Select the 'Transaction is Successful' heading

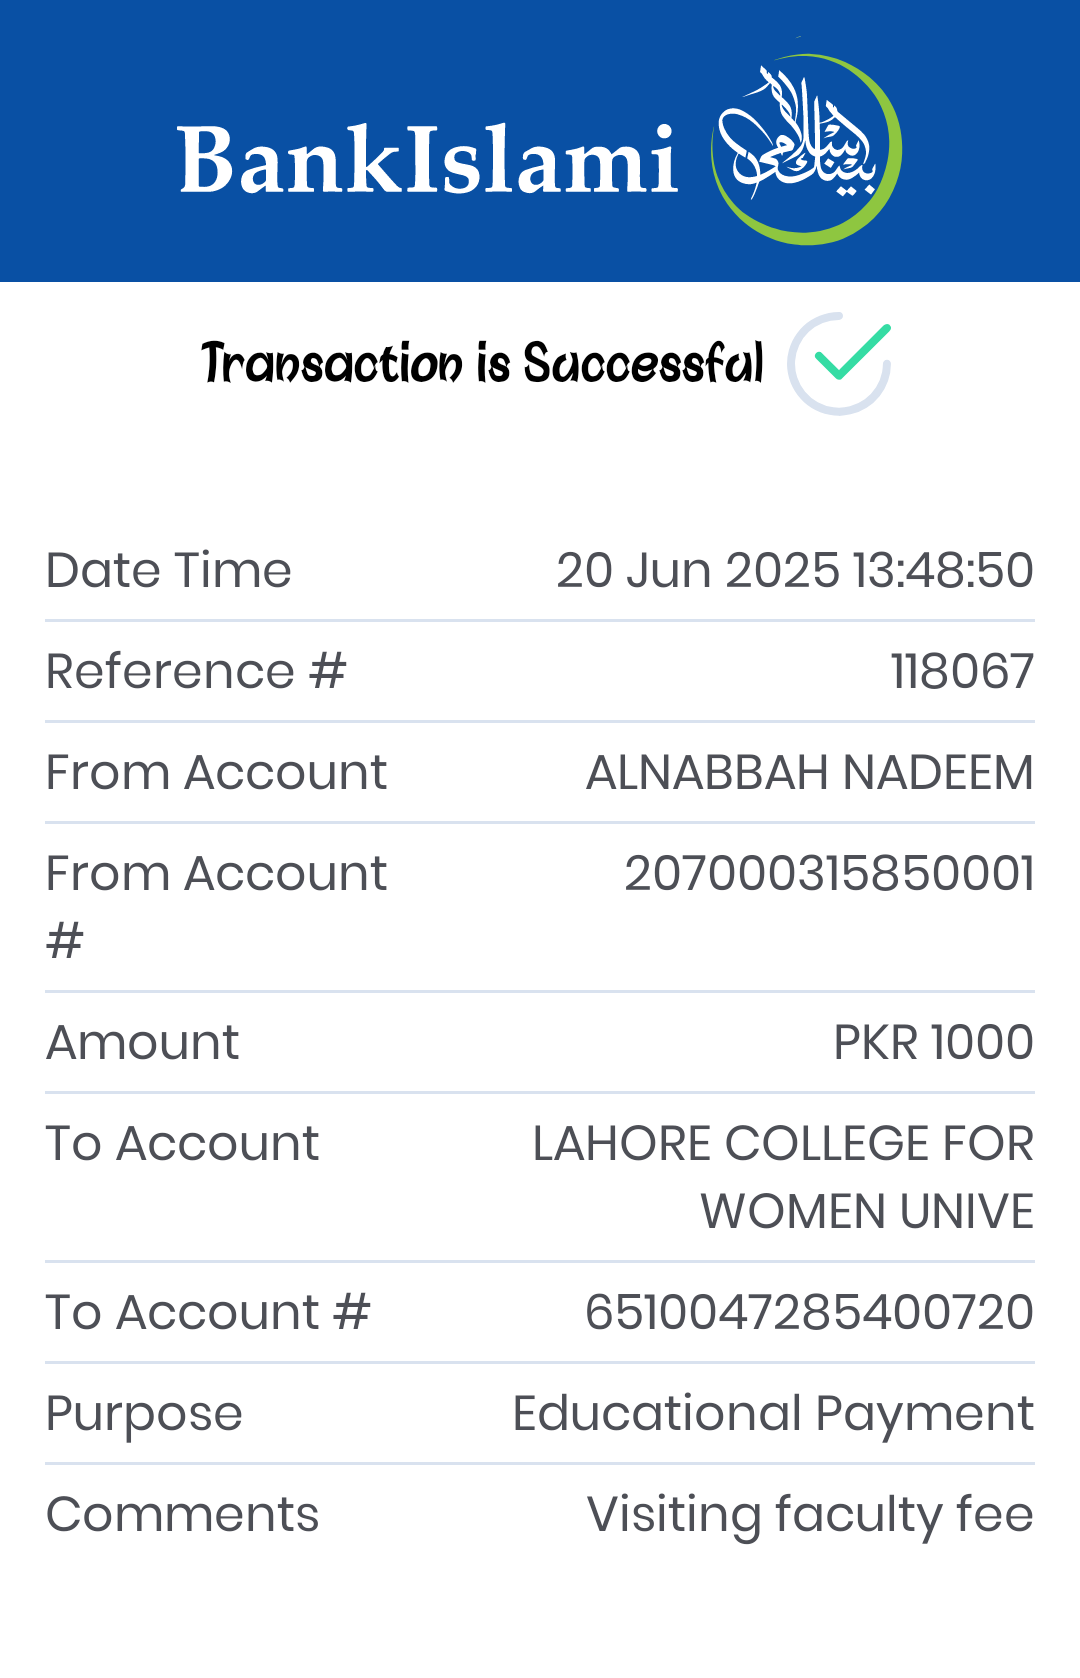point(482,362)
